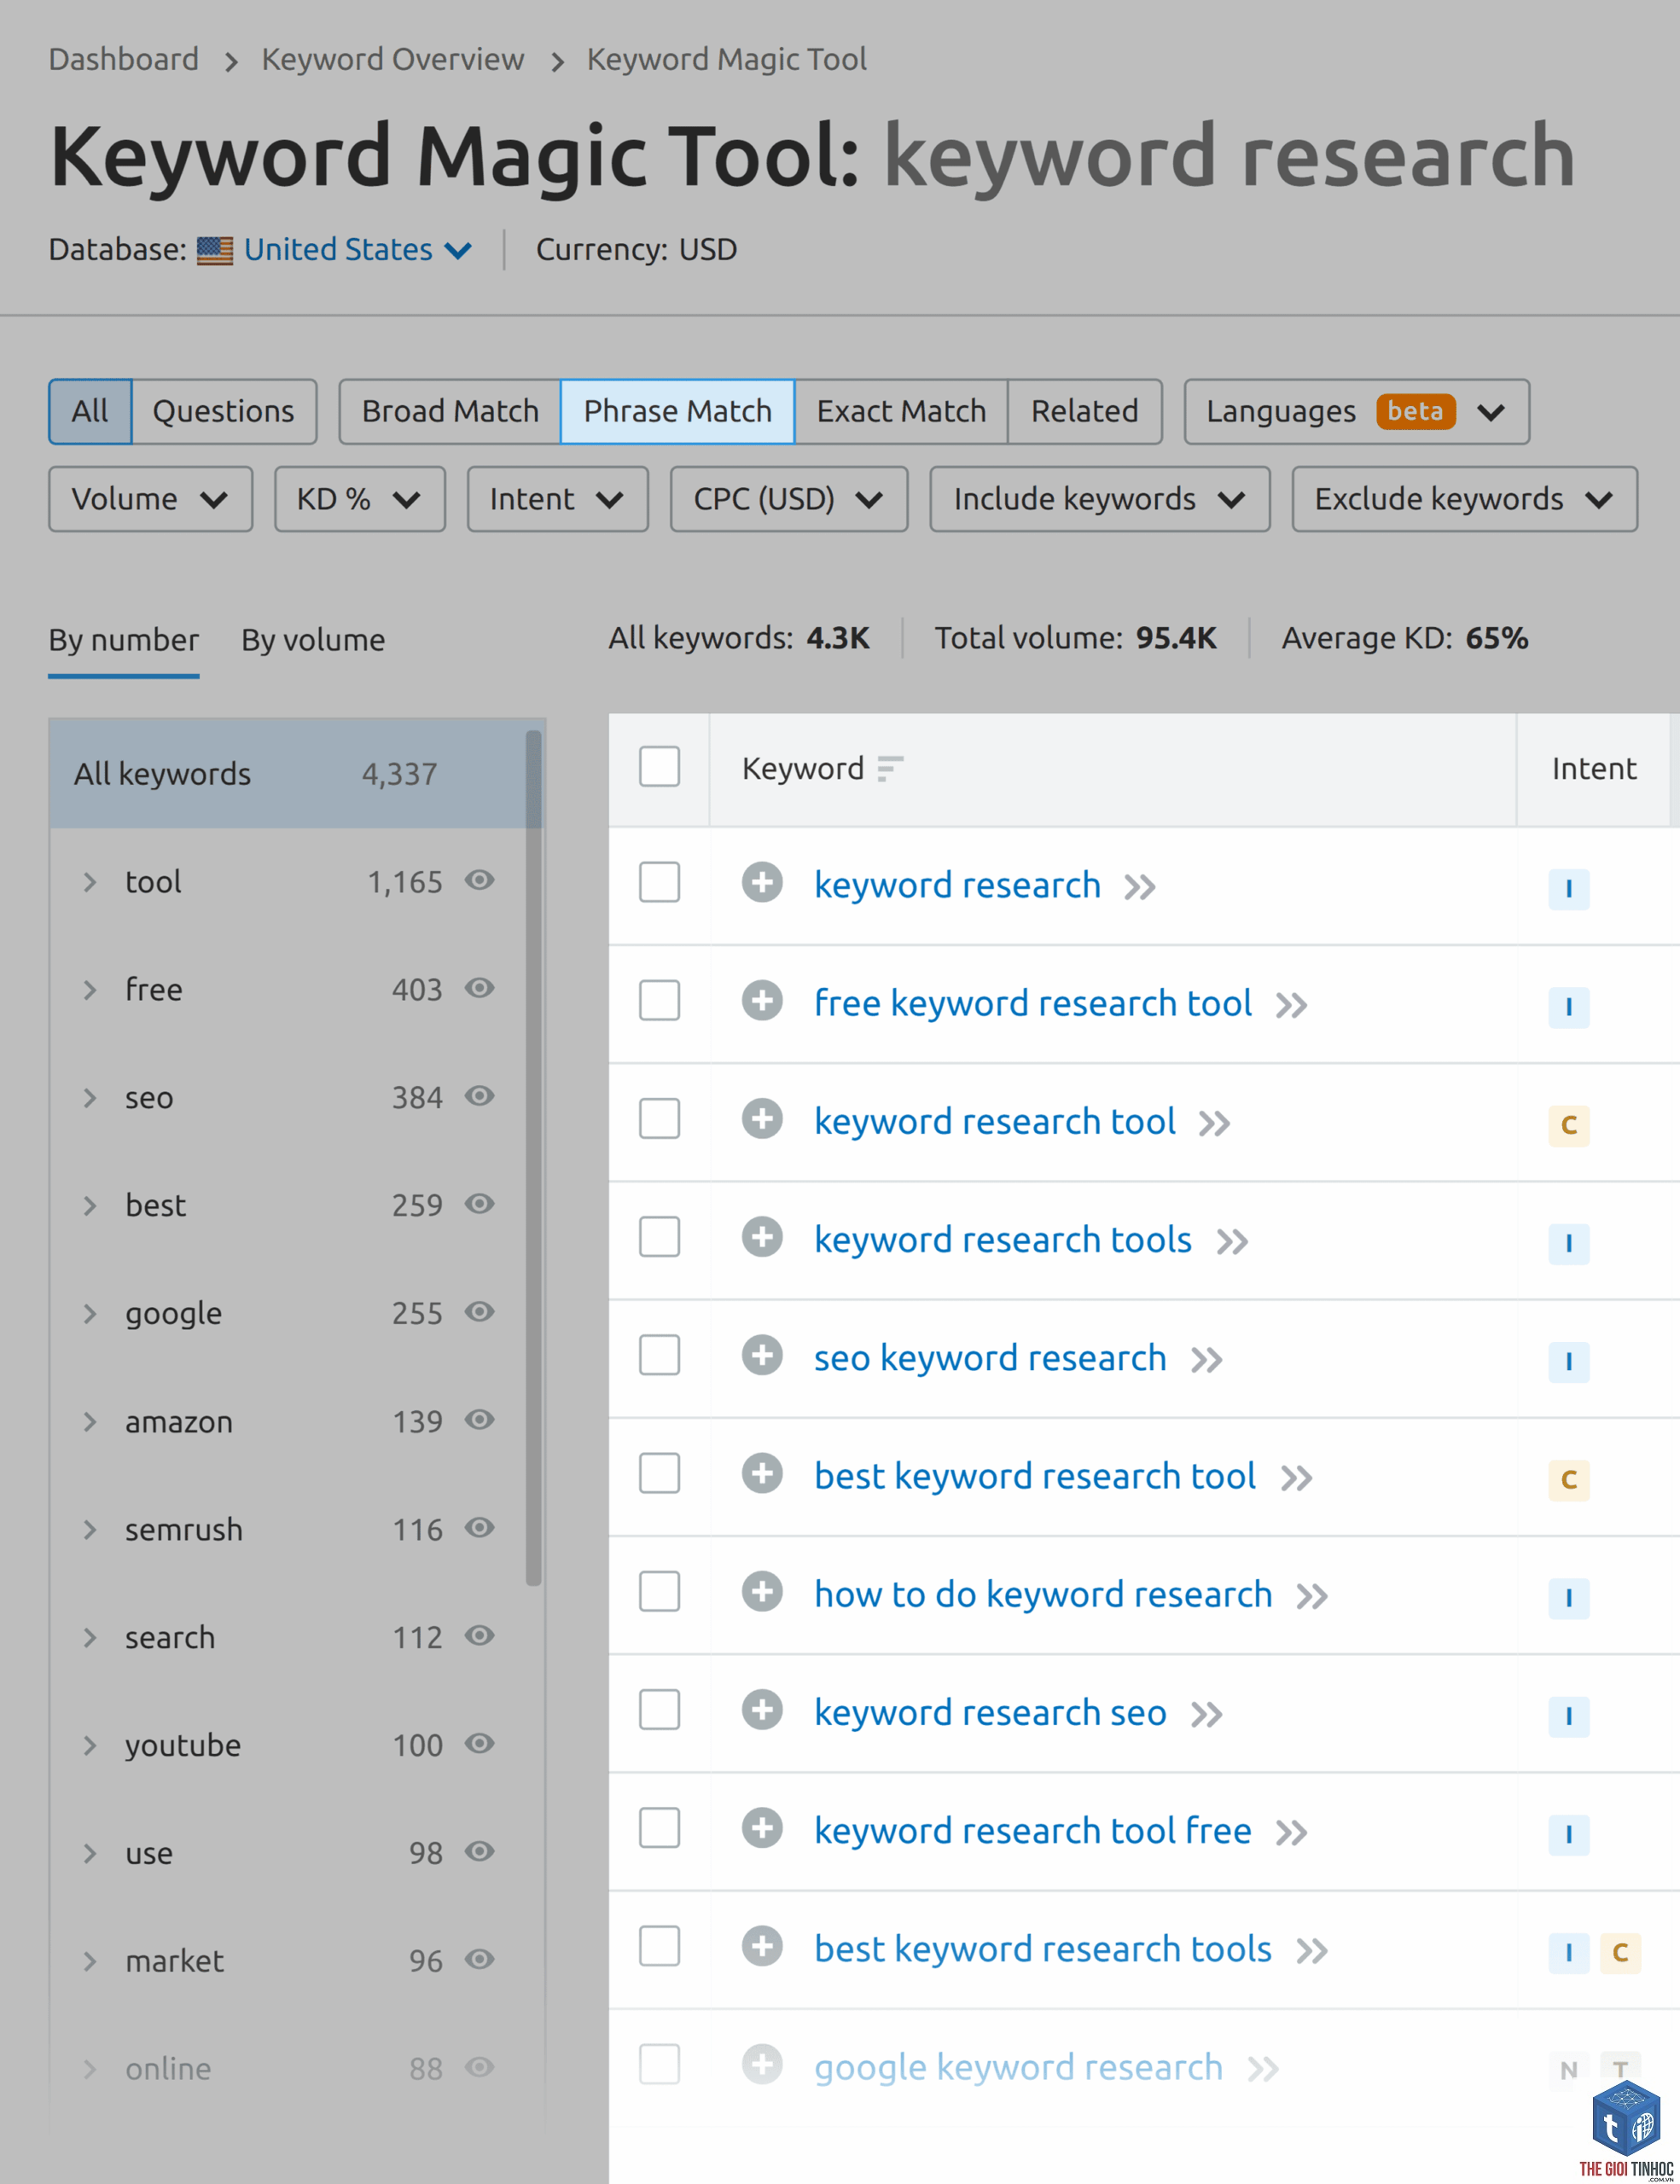Open the CPC (USD) filter dropdown
Image resolution: width=1680 pixels, height=2184 pixels.
(788, 499)
